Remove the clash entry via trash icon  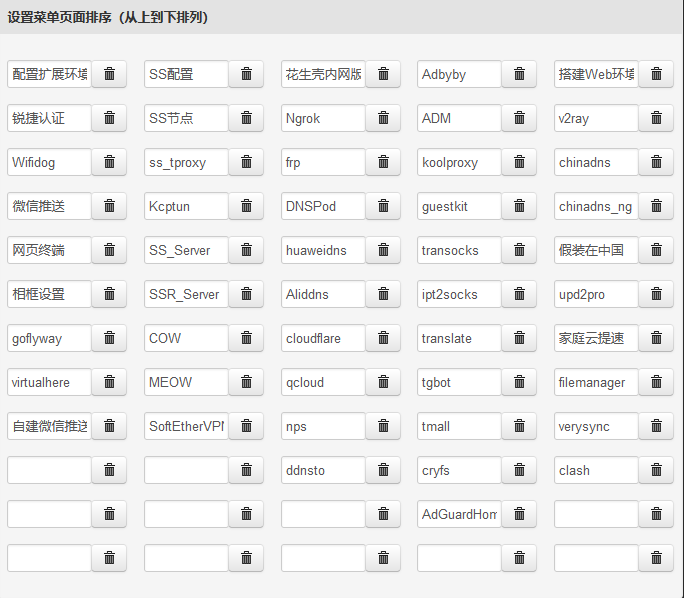[656, 470]
